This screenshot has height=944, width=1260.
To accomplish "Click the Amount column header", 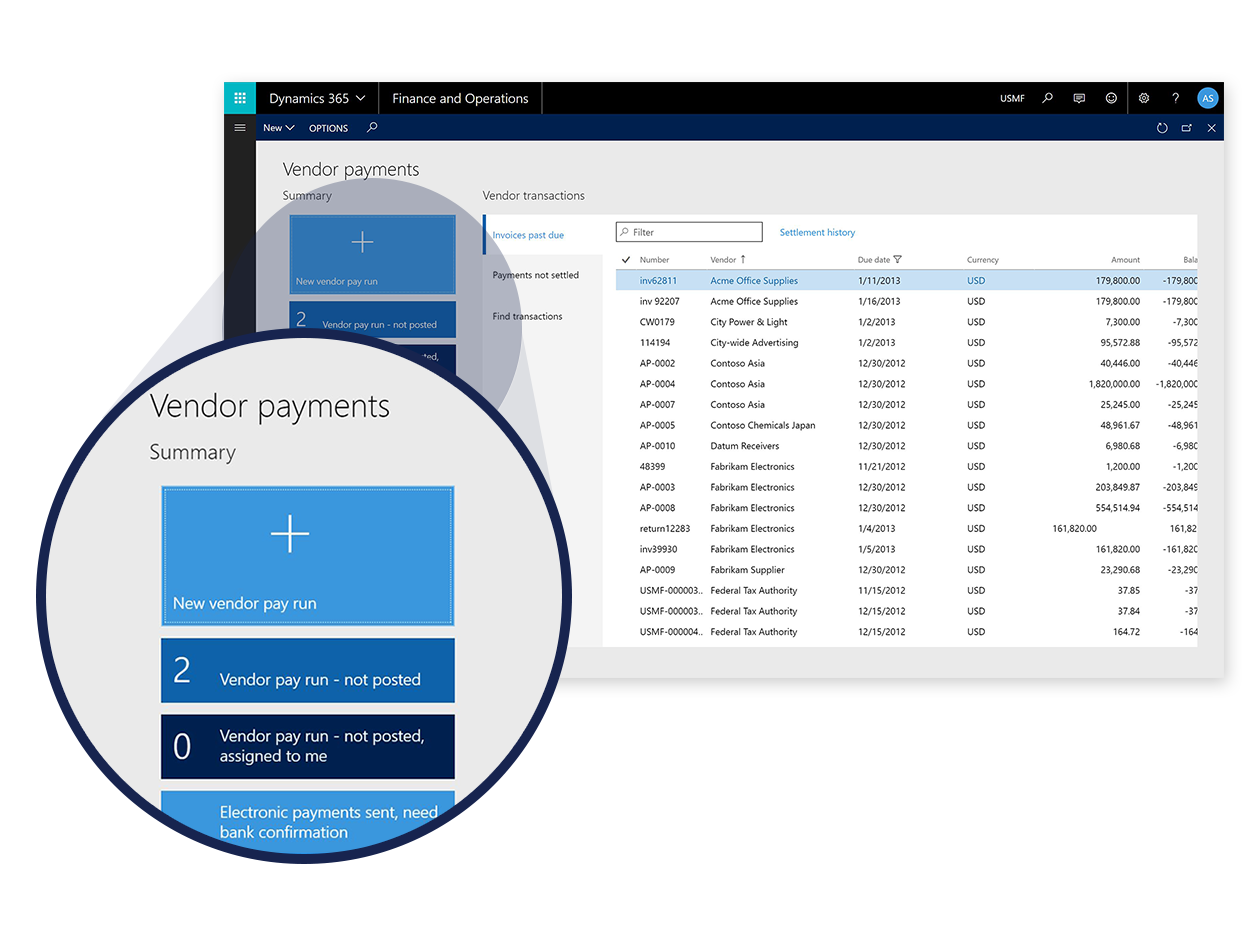I will click(x=1125, y=259).
